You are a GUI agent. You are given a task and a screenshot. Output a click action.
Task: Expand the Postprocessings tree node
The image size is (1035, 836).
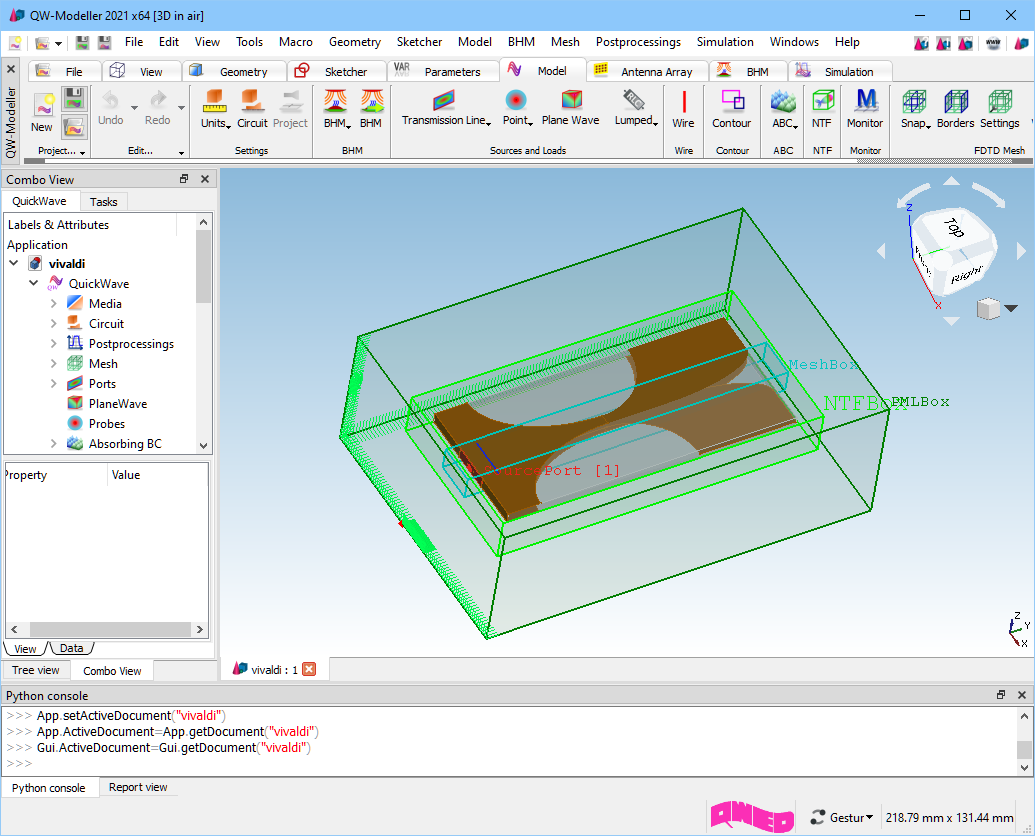(x=54, y=343)
